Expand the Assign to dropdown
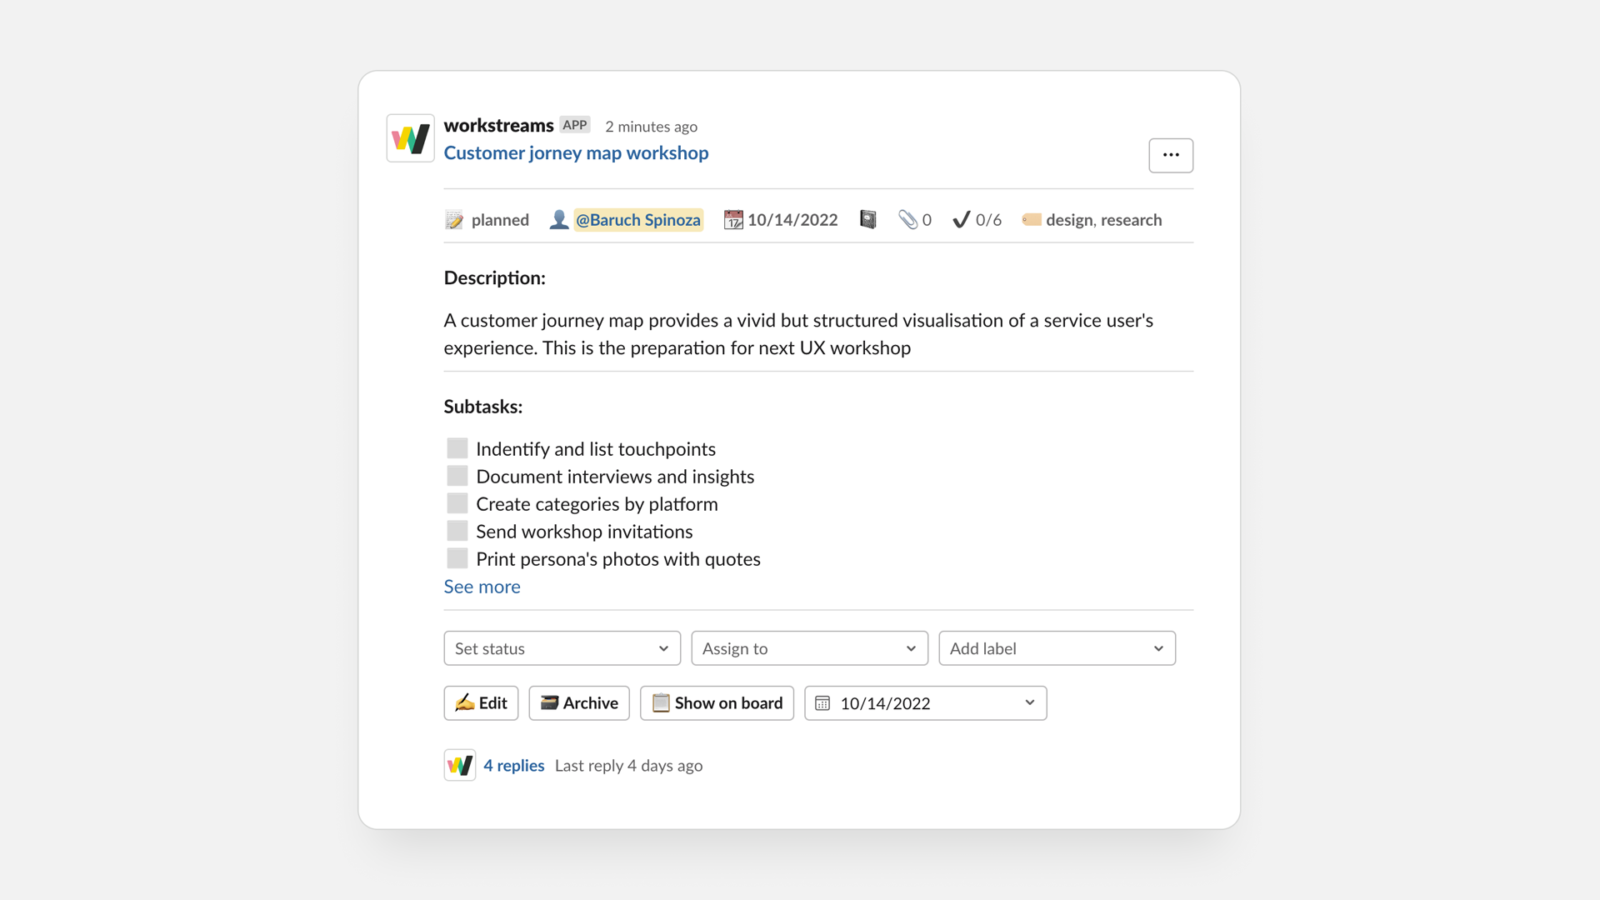Viewport: 1600px width, 900px height. 809,648
